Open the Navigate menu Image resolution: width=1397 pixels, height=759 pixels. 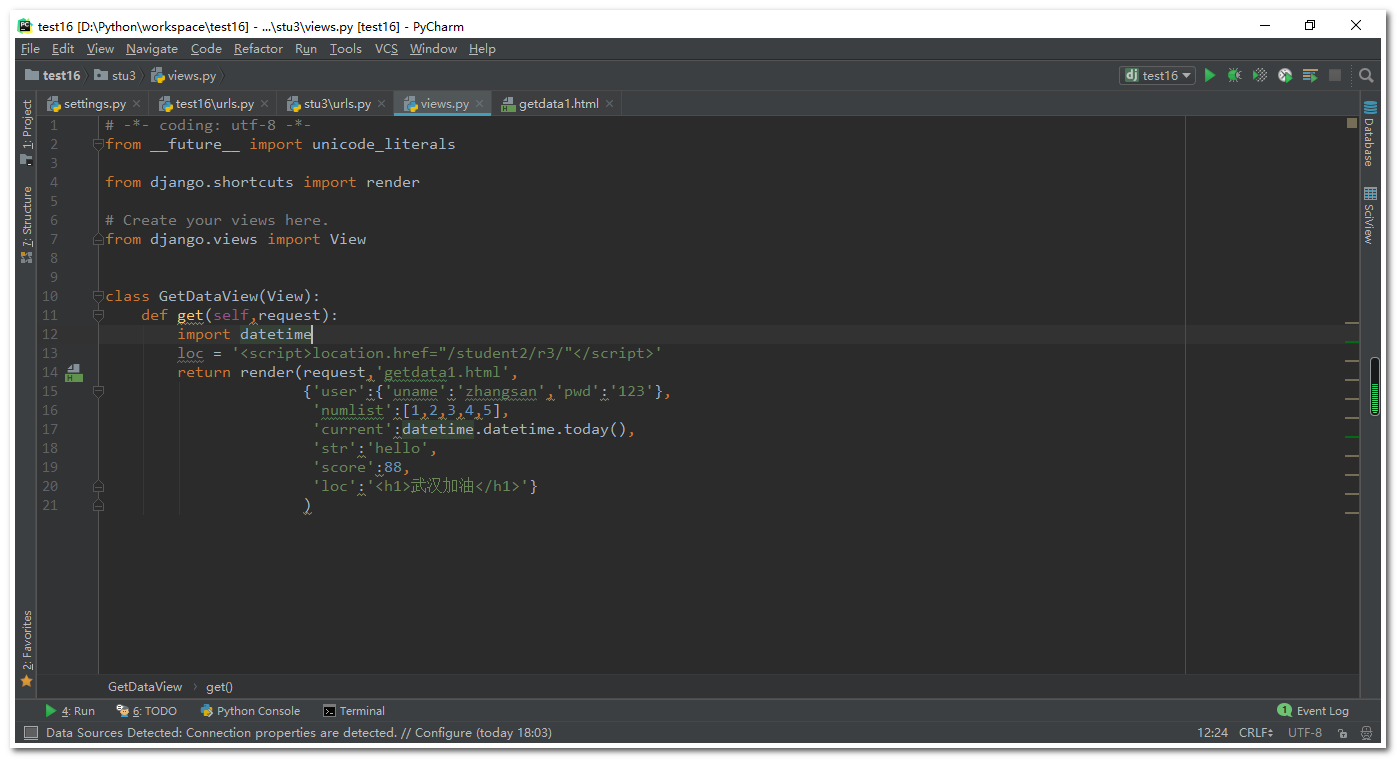point(152,49)
